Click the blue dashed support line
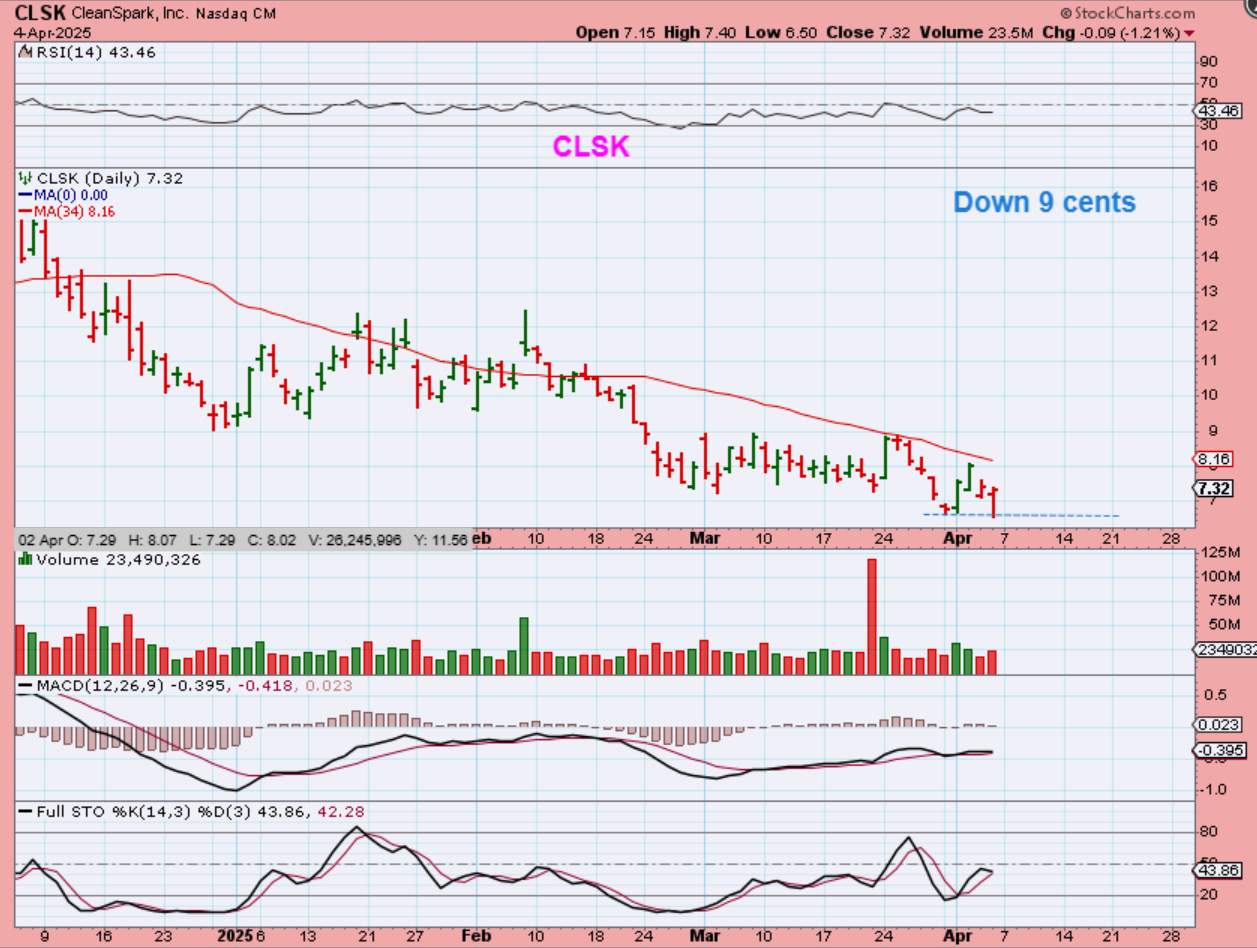The image size is (1257, 948). pyautogui.click(x=1020, y=516)
